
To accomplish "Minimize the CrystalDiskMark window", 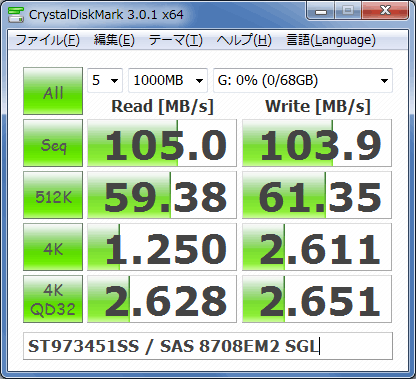I will coord(321,11).
